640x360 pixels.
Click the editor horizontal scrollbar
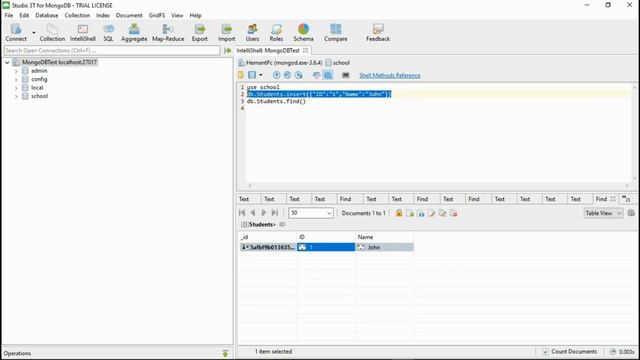click(438, 186)
